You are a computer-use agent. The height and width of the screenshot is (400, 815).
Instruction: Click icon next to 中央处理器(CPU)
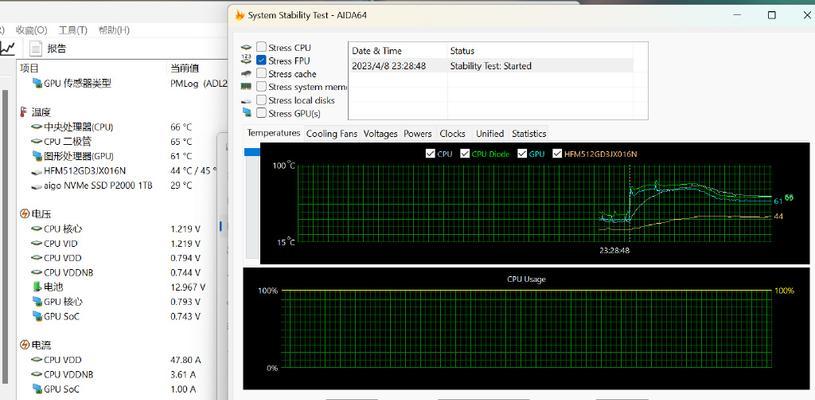click(x=37, y=127)
